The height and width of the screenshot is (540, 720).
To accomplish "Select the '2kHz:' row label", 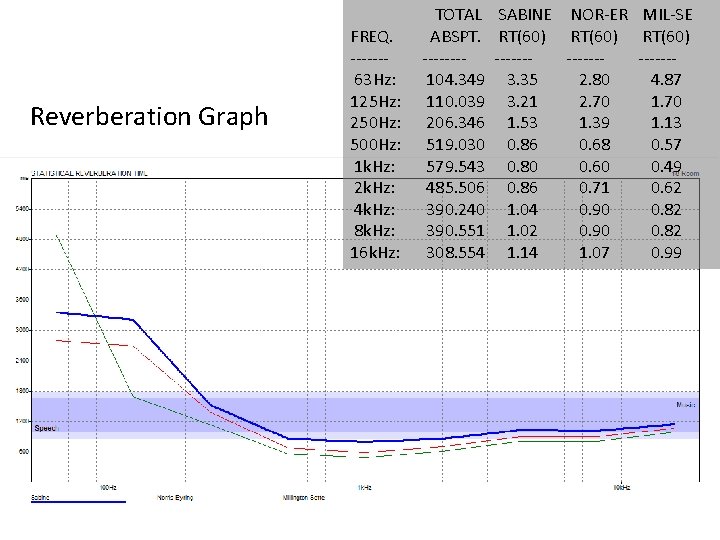I will (374, 187).
